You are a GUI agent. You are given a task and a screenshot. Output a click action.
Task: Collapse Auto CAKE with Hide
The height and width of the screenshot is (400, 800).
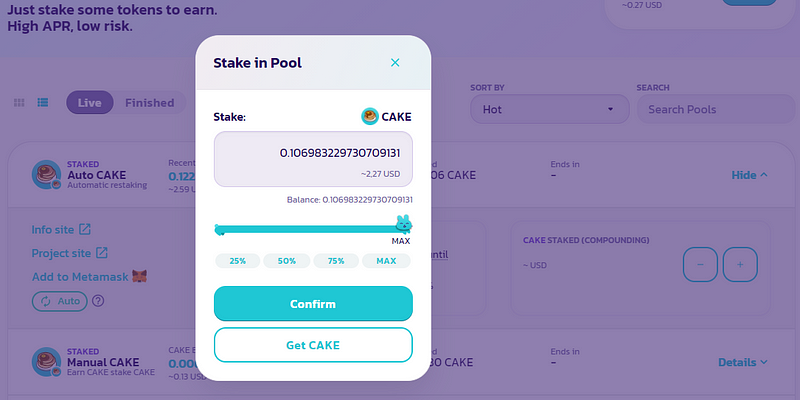(749, 175)
